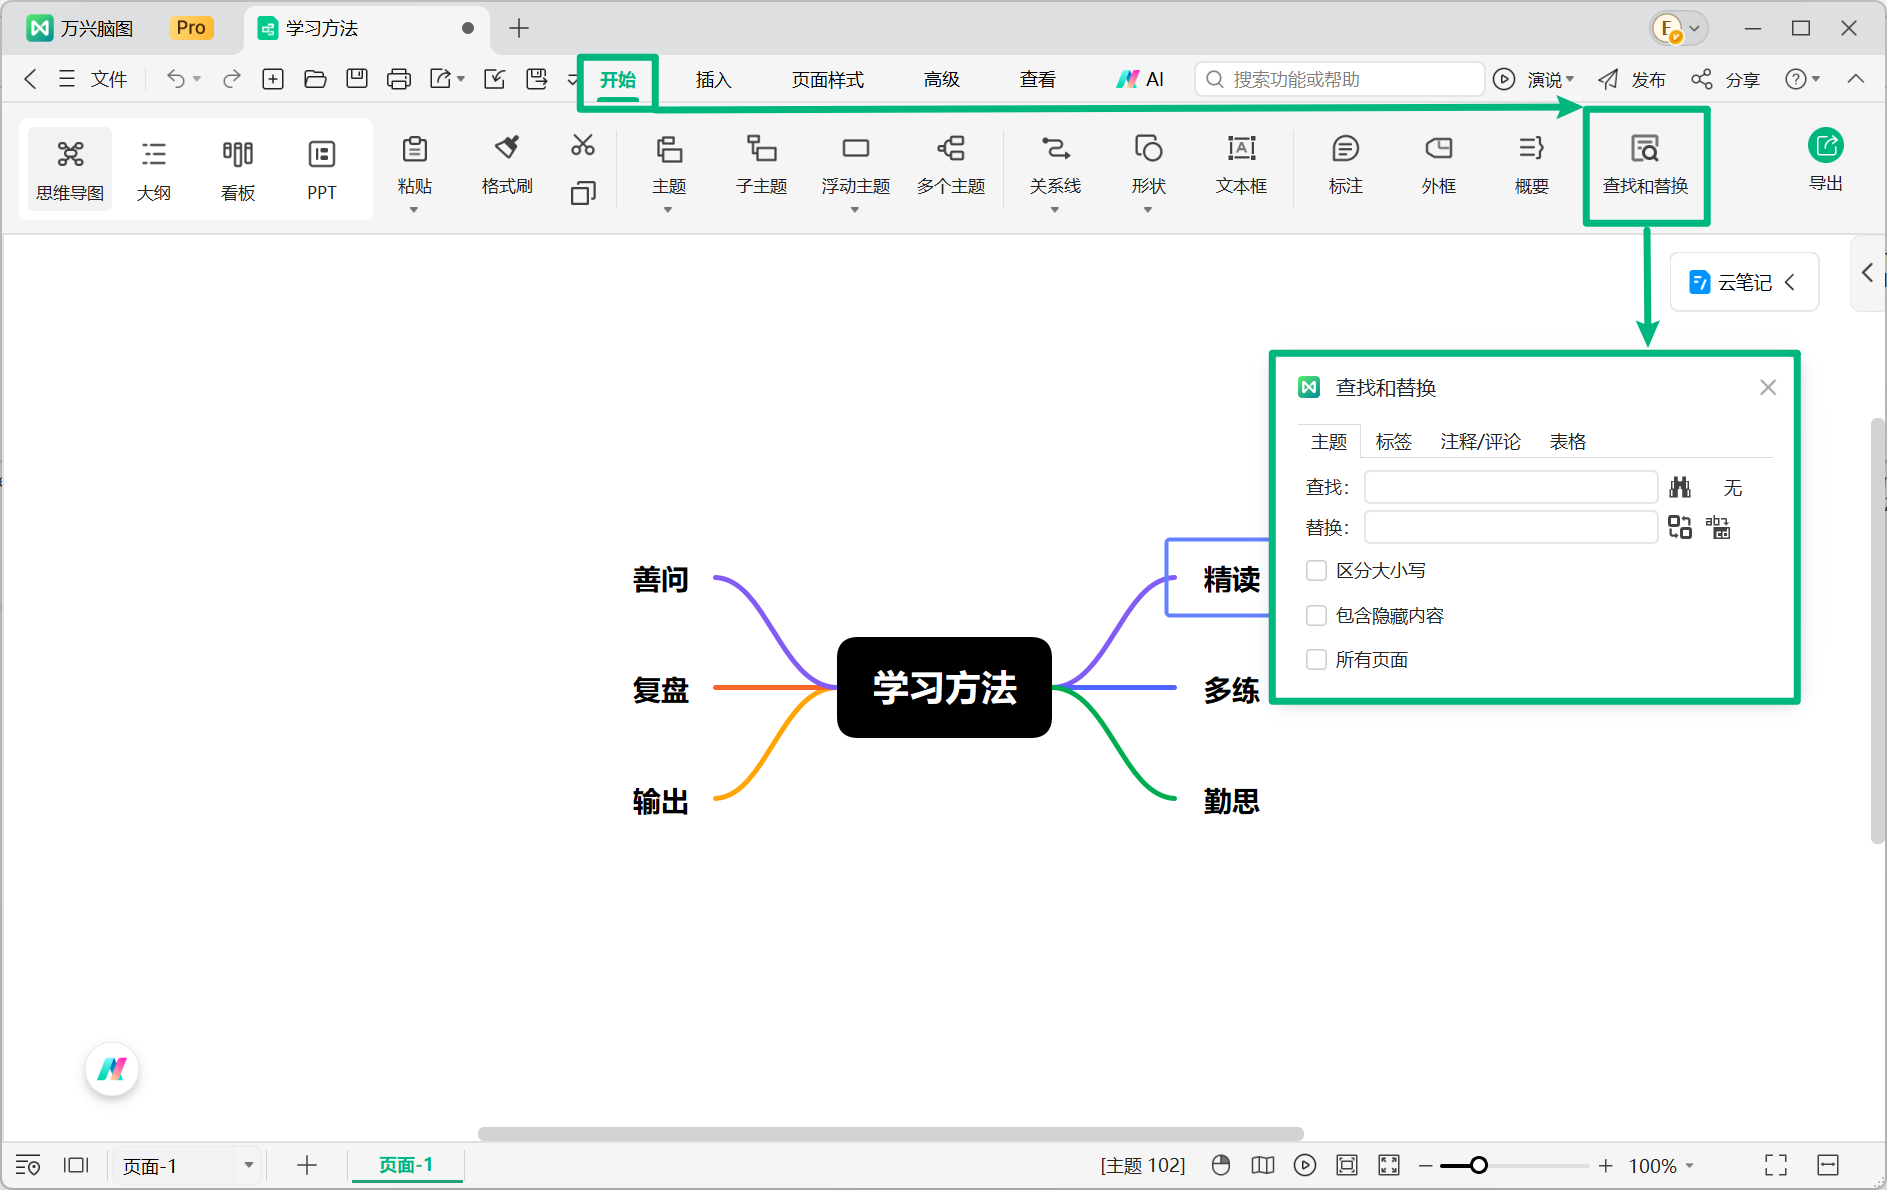Toggle the outline panel icon at bottom left
Screen dimensions: 1887x1190
[28, 1165]
